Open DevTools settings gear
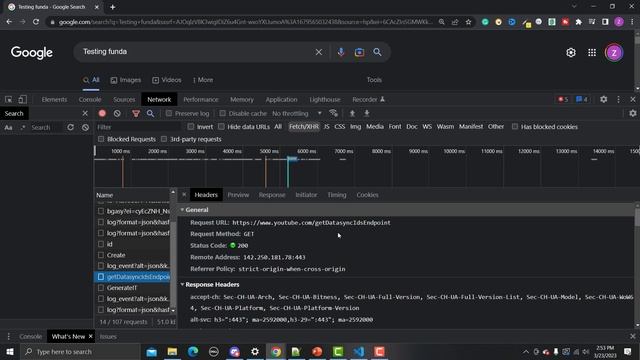 click(x=603, y=99)
